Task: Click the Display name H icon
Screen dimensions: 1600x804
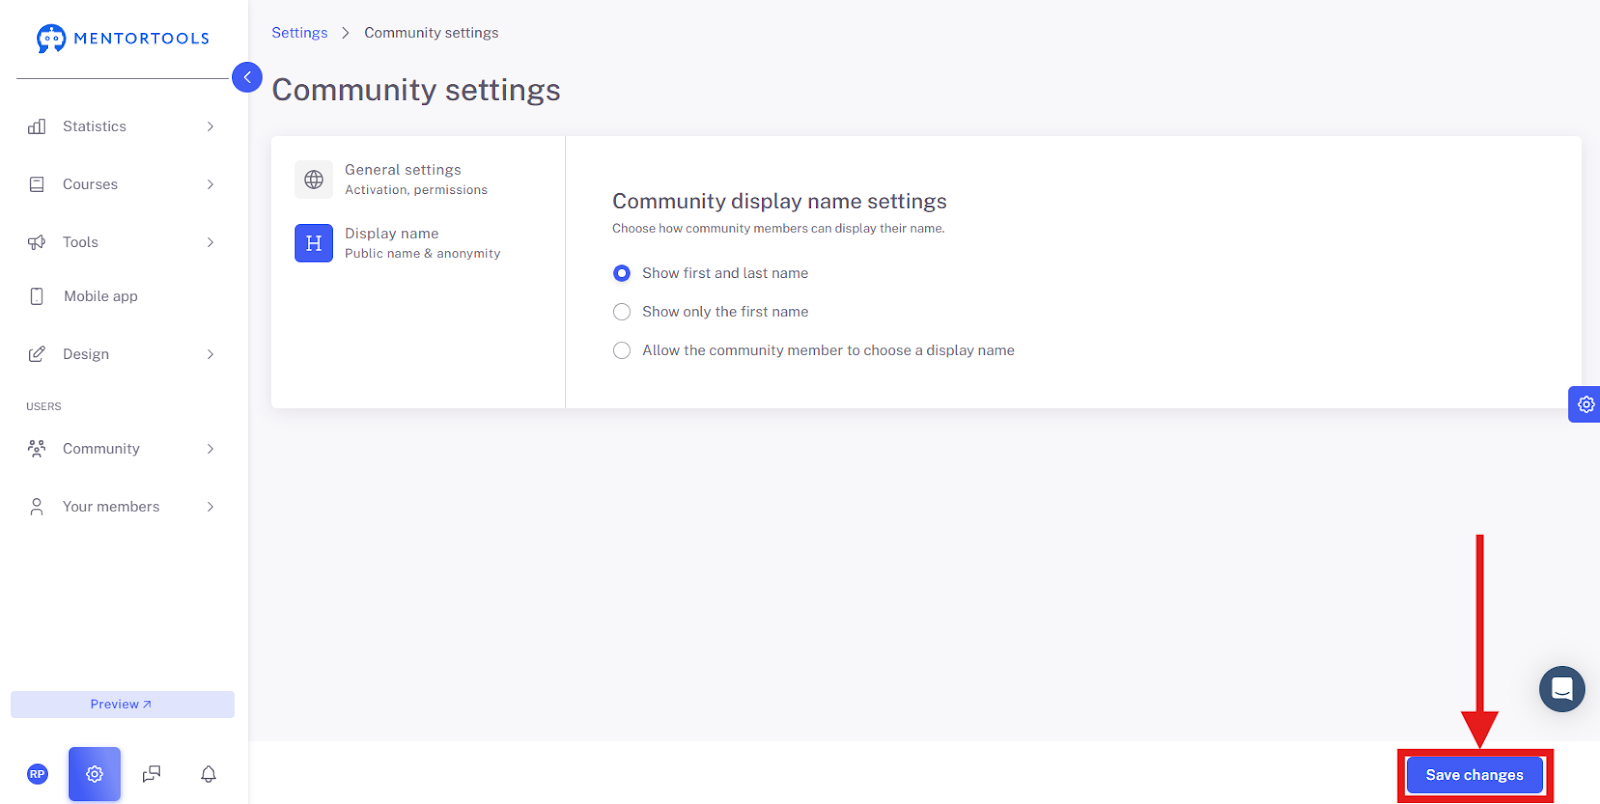Action: (x=314, y=243)
